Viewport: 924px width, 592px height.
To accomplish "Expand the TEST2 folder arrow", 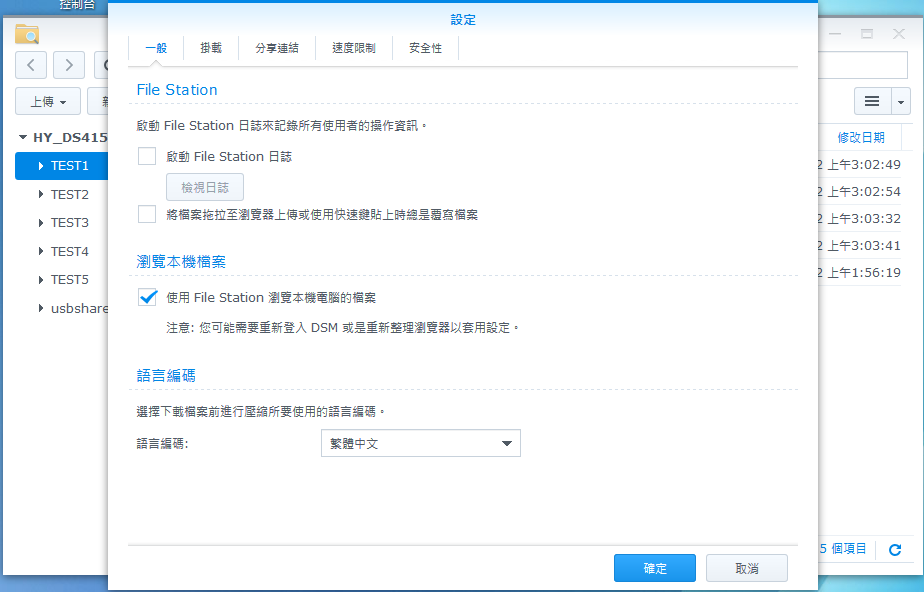I will pyautogui.click(x=41, y=194).
